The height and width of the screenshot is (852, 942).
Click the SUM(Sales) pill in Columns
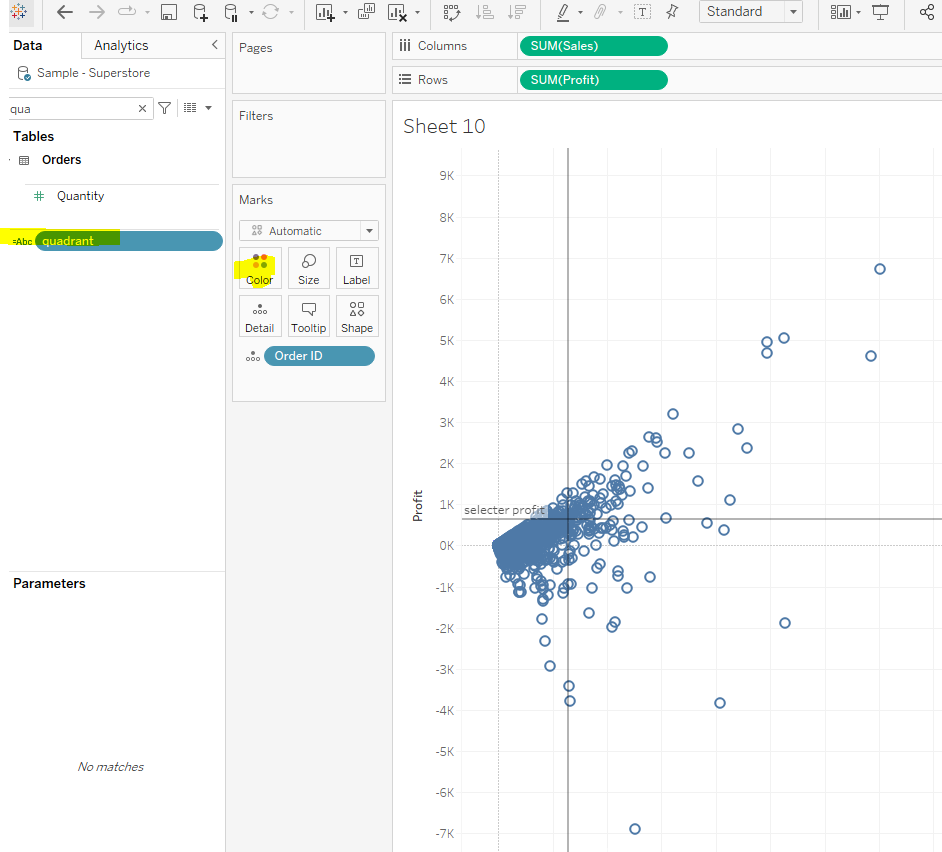593,46
